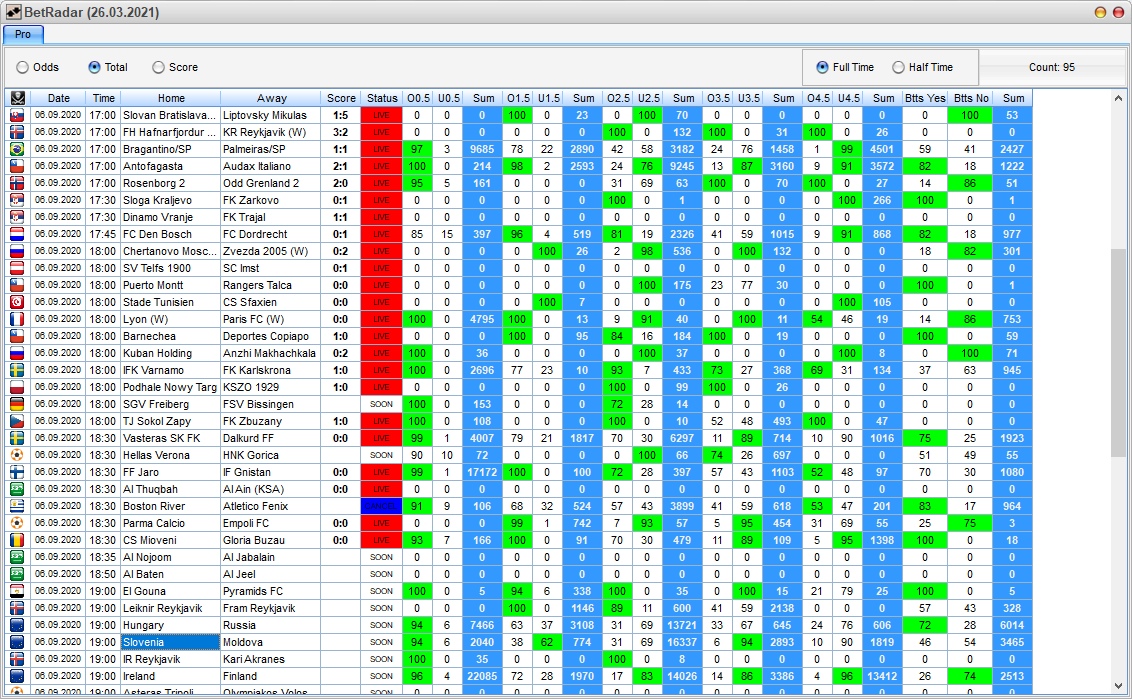Click the Btts Yes column header
The image size is (1132, 699).
point(925,98)
